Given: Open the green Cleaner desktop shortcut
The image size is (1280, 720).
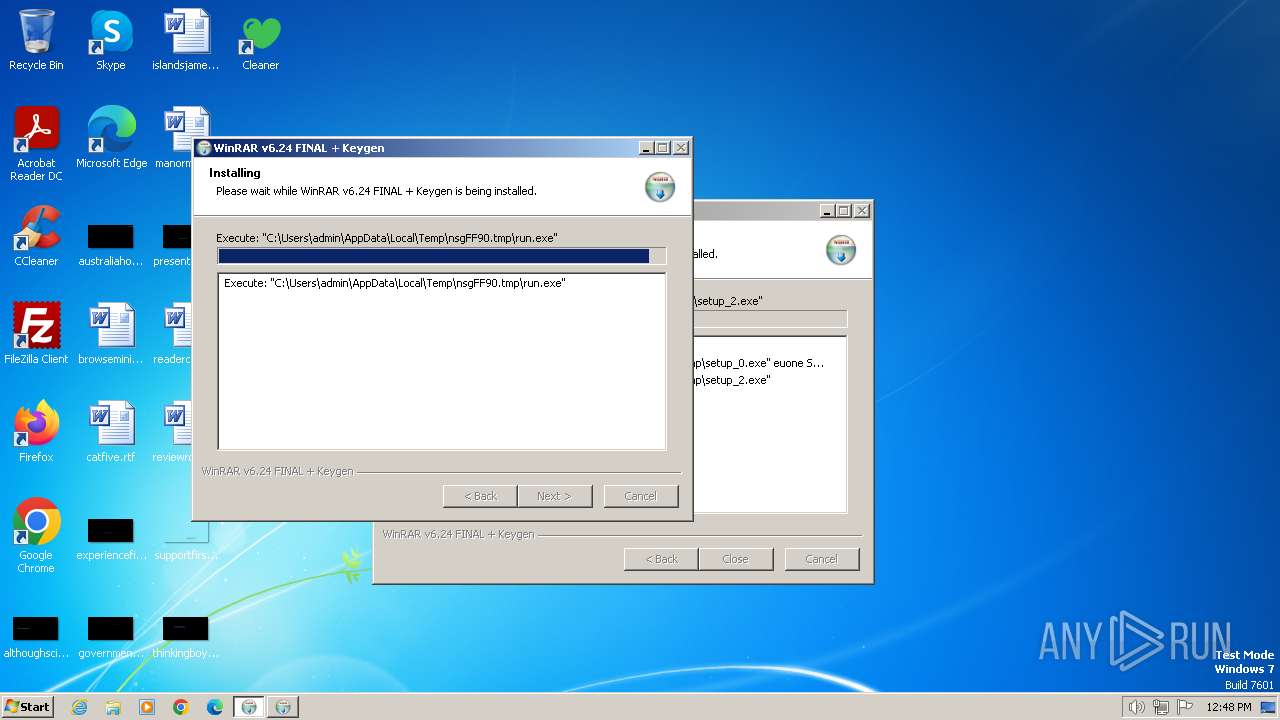Looking at the screenshot, I should (260, 40).
